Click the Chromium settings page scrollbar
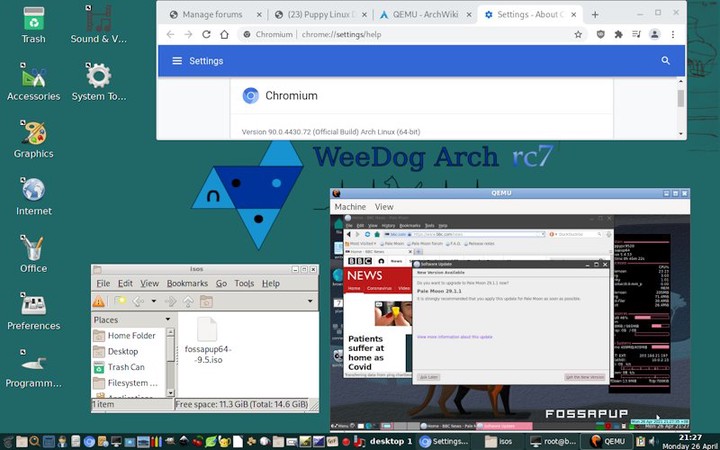This screenshot has height=450, width=720. click(x=681, y=98)
